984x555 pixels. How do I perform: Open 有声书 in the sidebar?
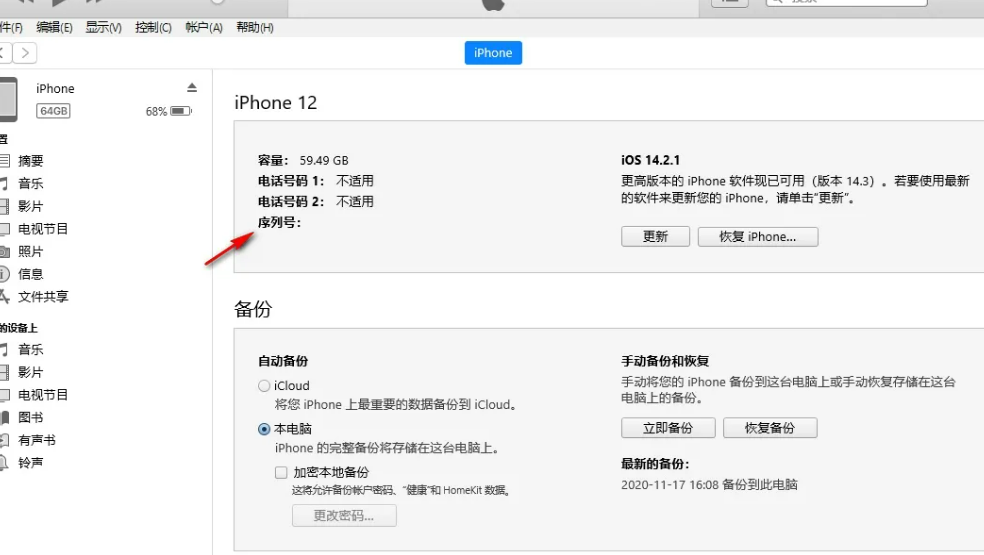pos(36,439)
